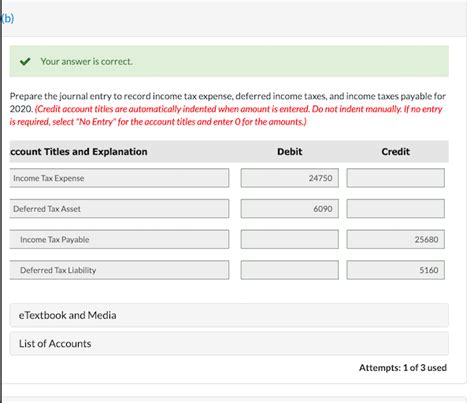
Task: Click the Debit column header
Action: (x=290, y=152)
